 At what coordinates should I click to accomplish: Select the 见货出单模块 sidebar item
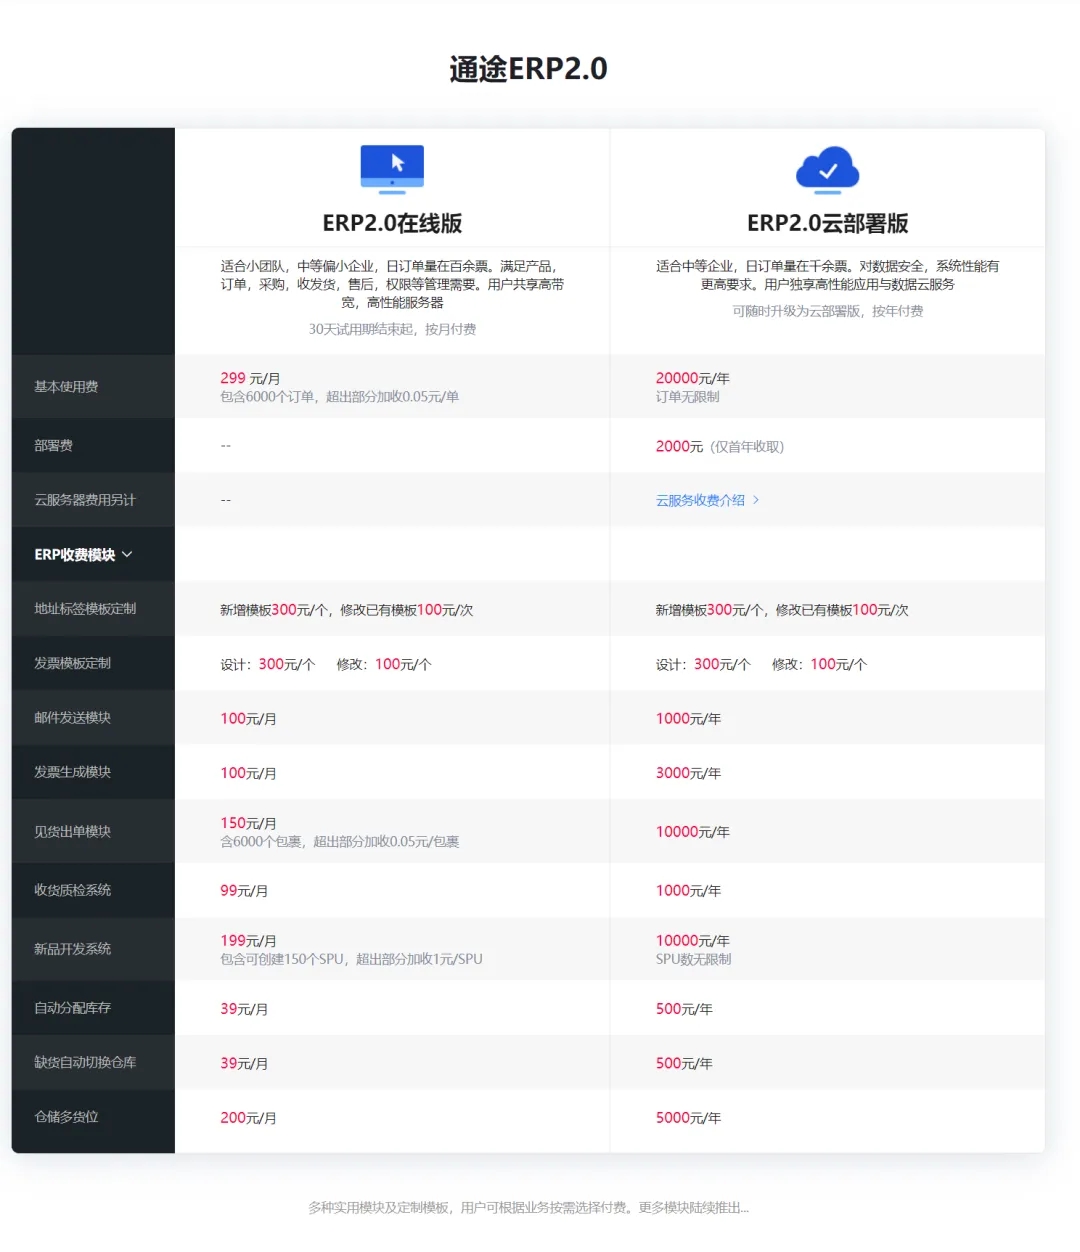72,831
